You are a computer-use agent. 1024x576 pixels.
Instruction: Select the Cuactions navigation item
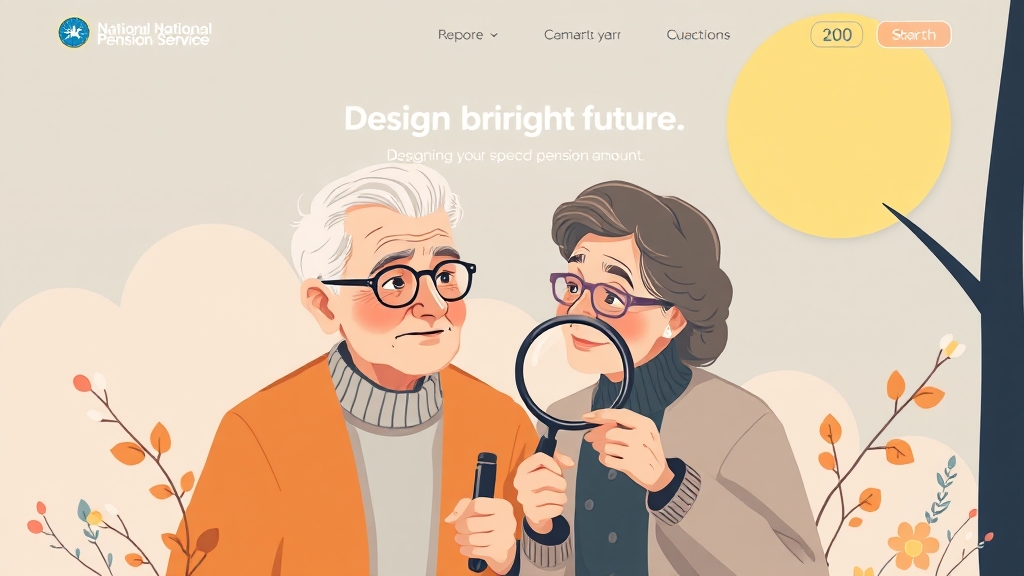(698, 35)
